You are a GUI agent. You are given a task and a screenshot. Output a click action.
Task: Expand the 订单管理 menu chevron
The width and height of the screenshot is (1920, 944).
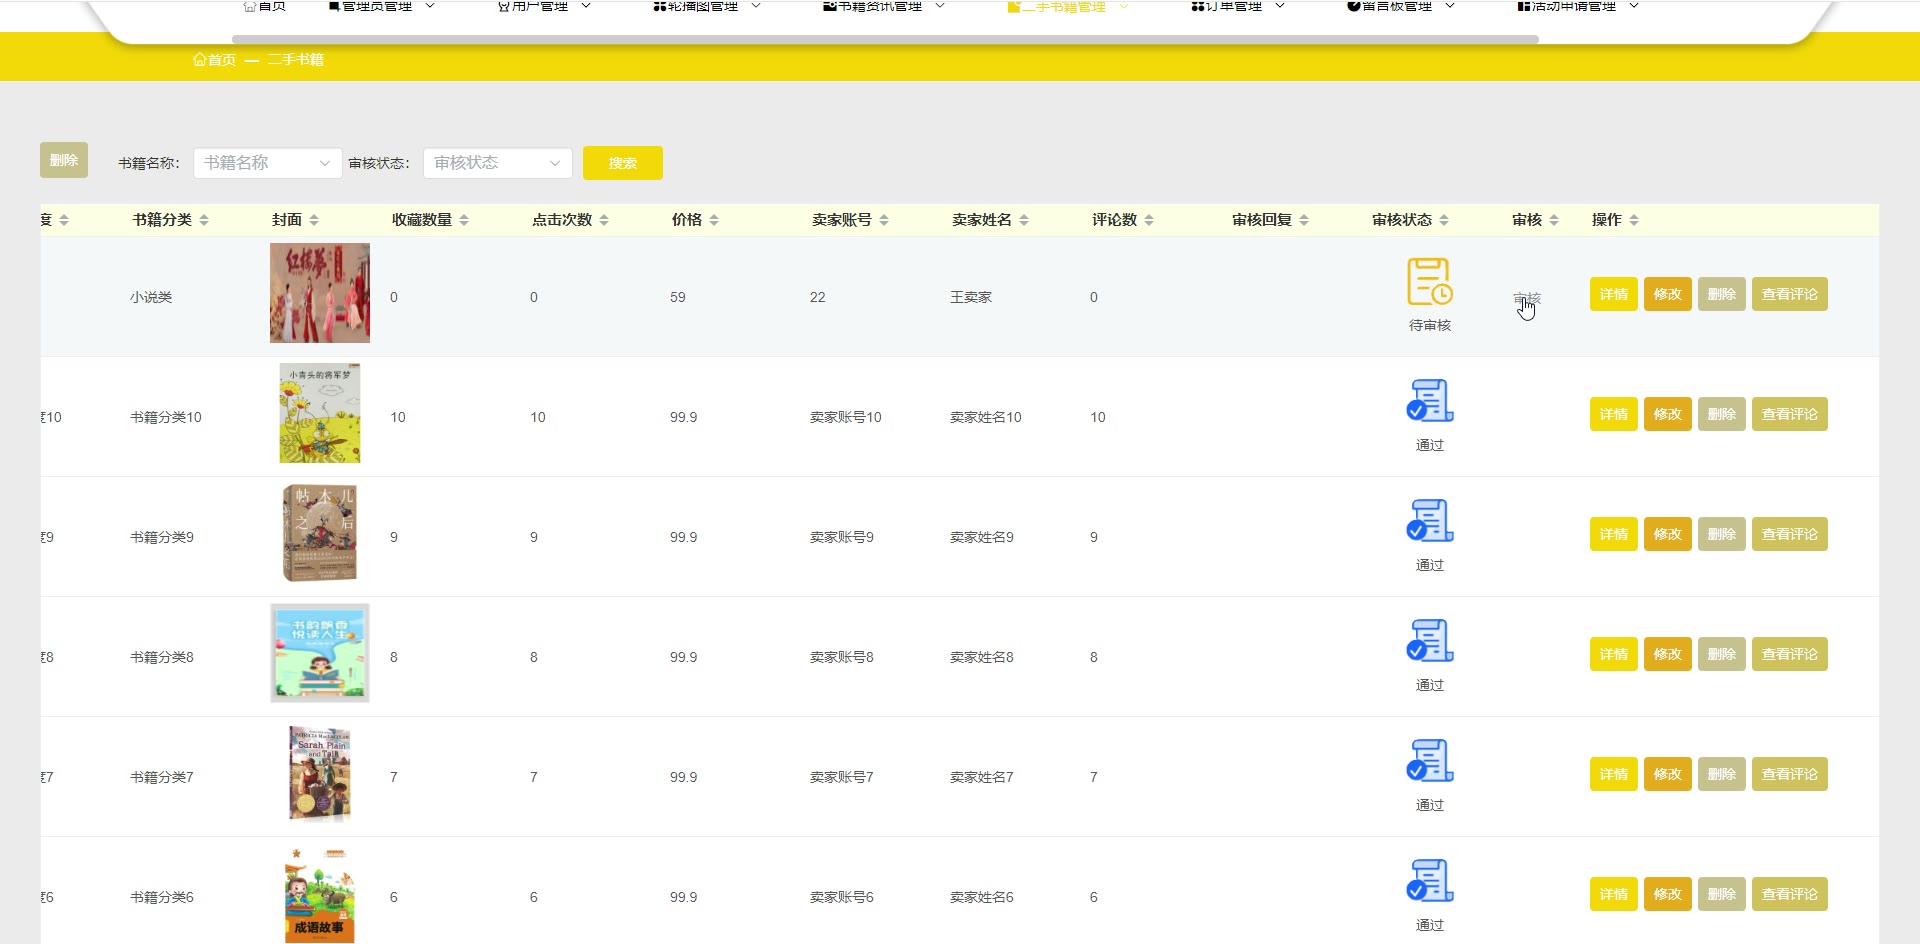click(1280, 6)
